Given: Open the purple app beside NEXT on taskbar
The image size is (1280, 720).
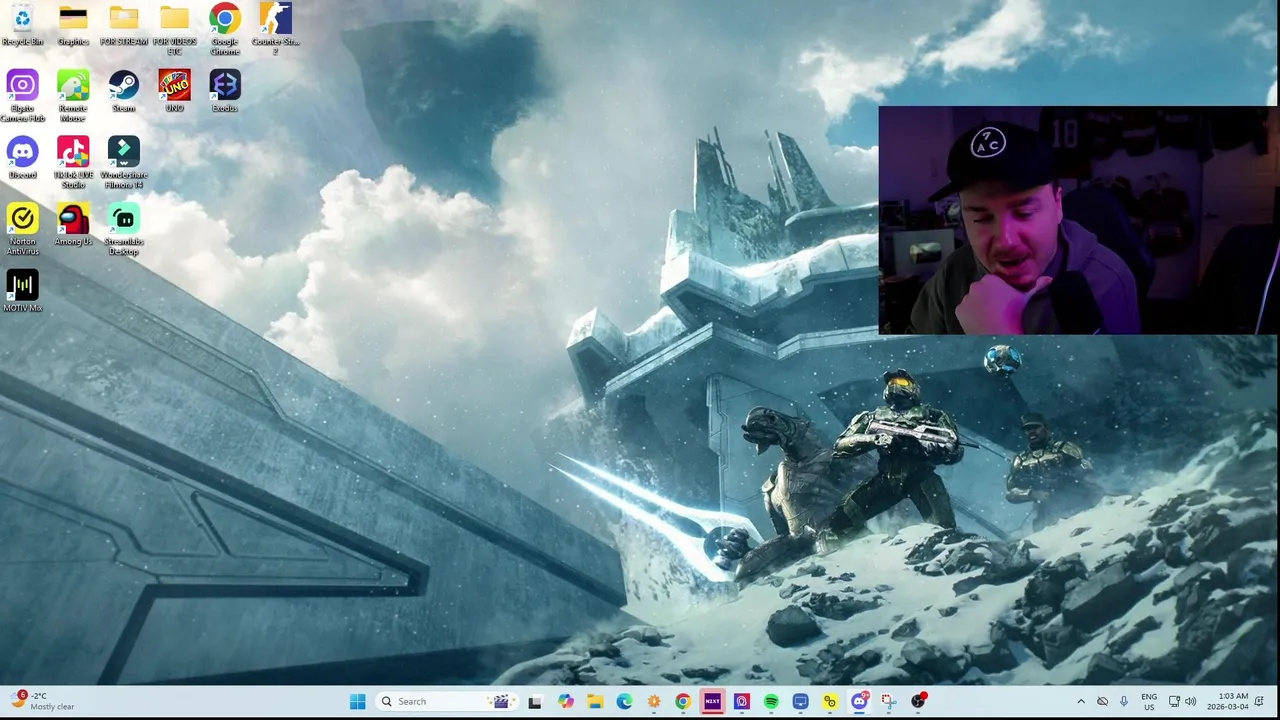Looking at the screenshot, I should (x=742, y=702).
